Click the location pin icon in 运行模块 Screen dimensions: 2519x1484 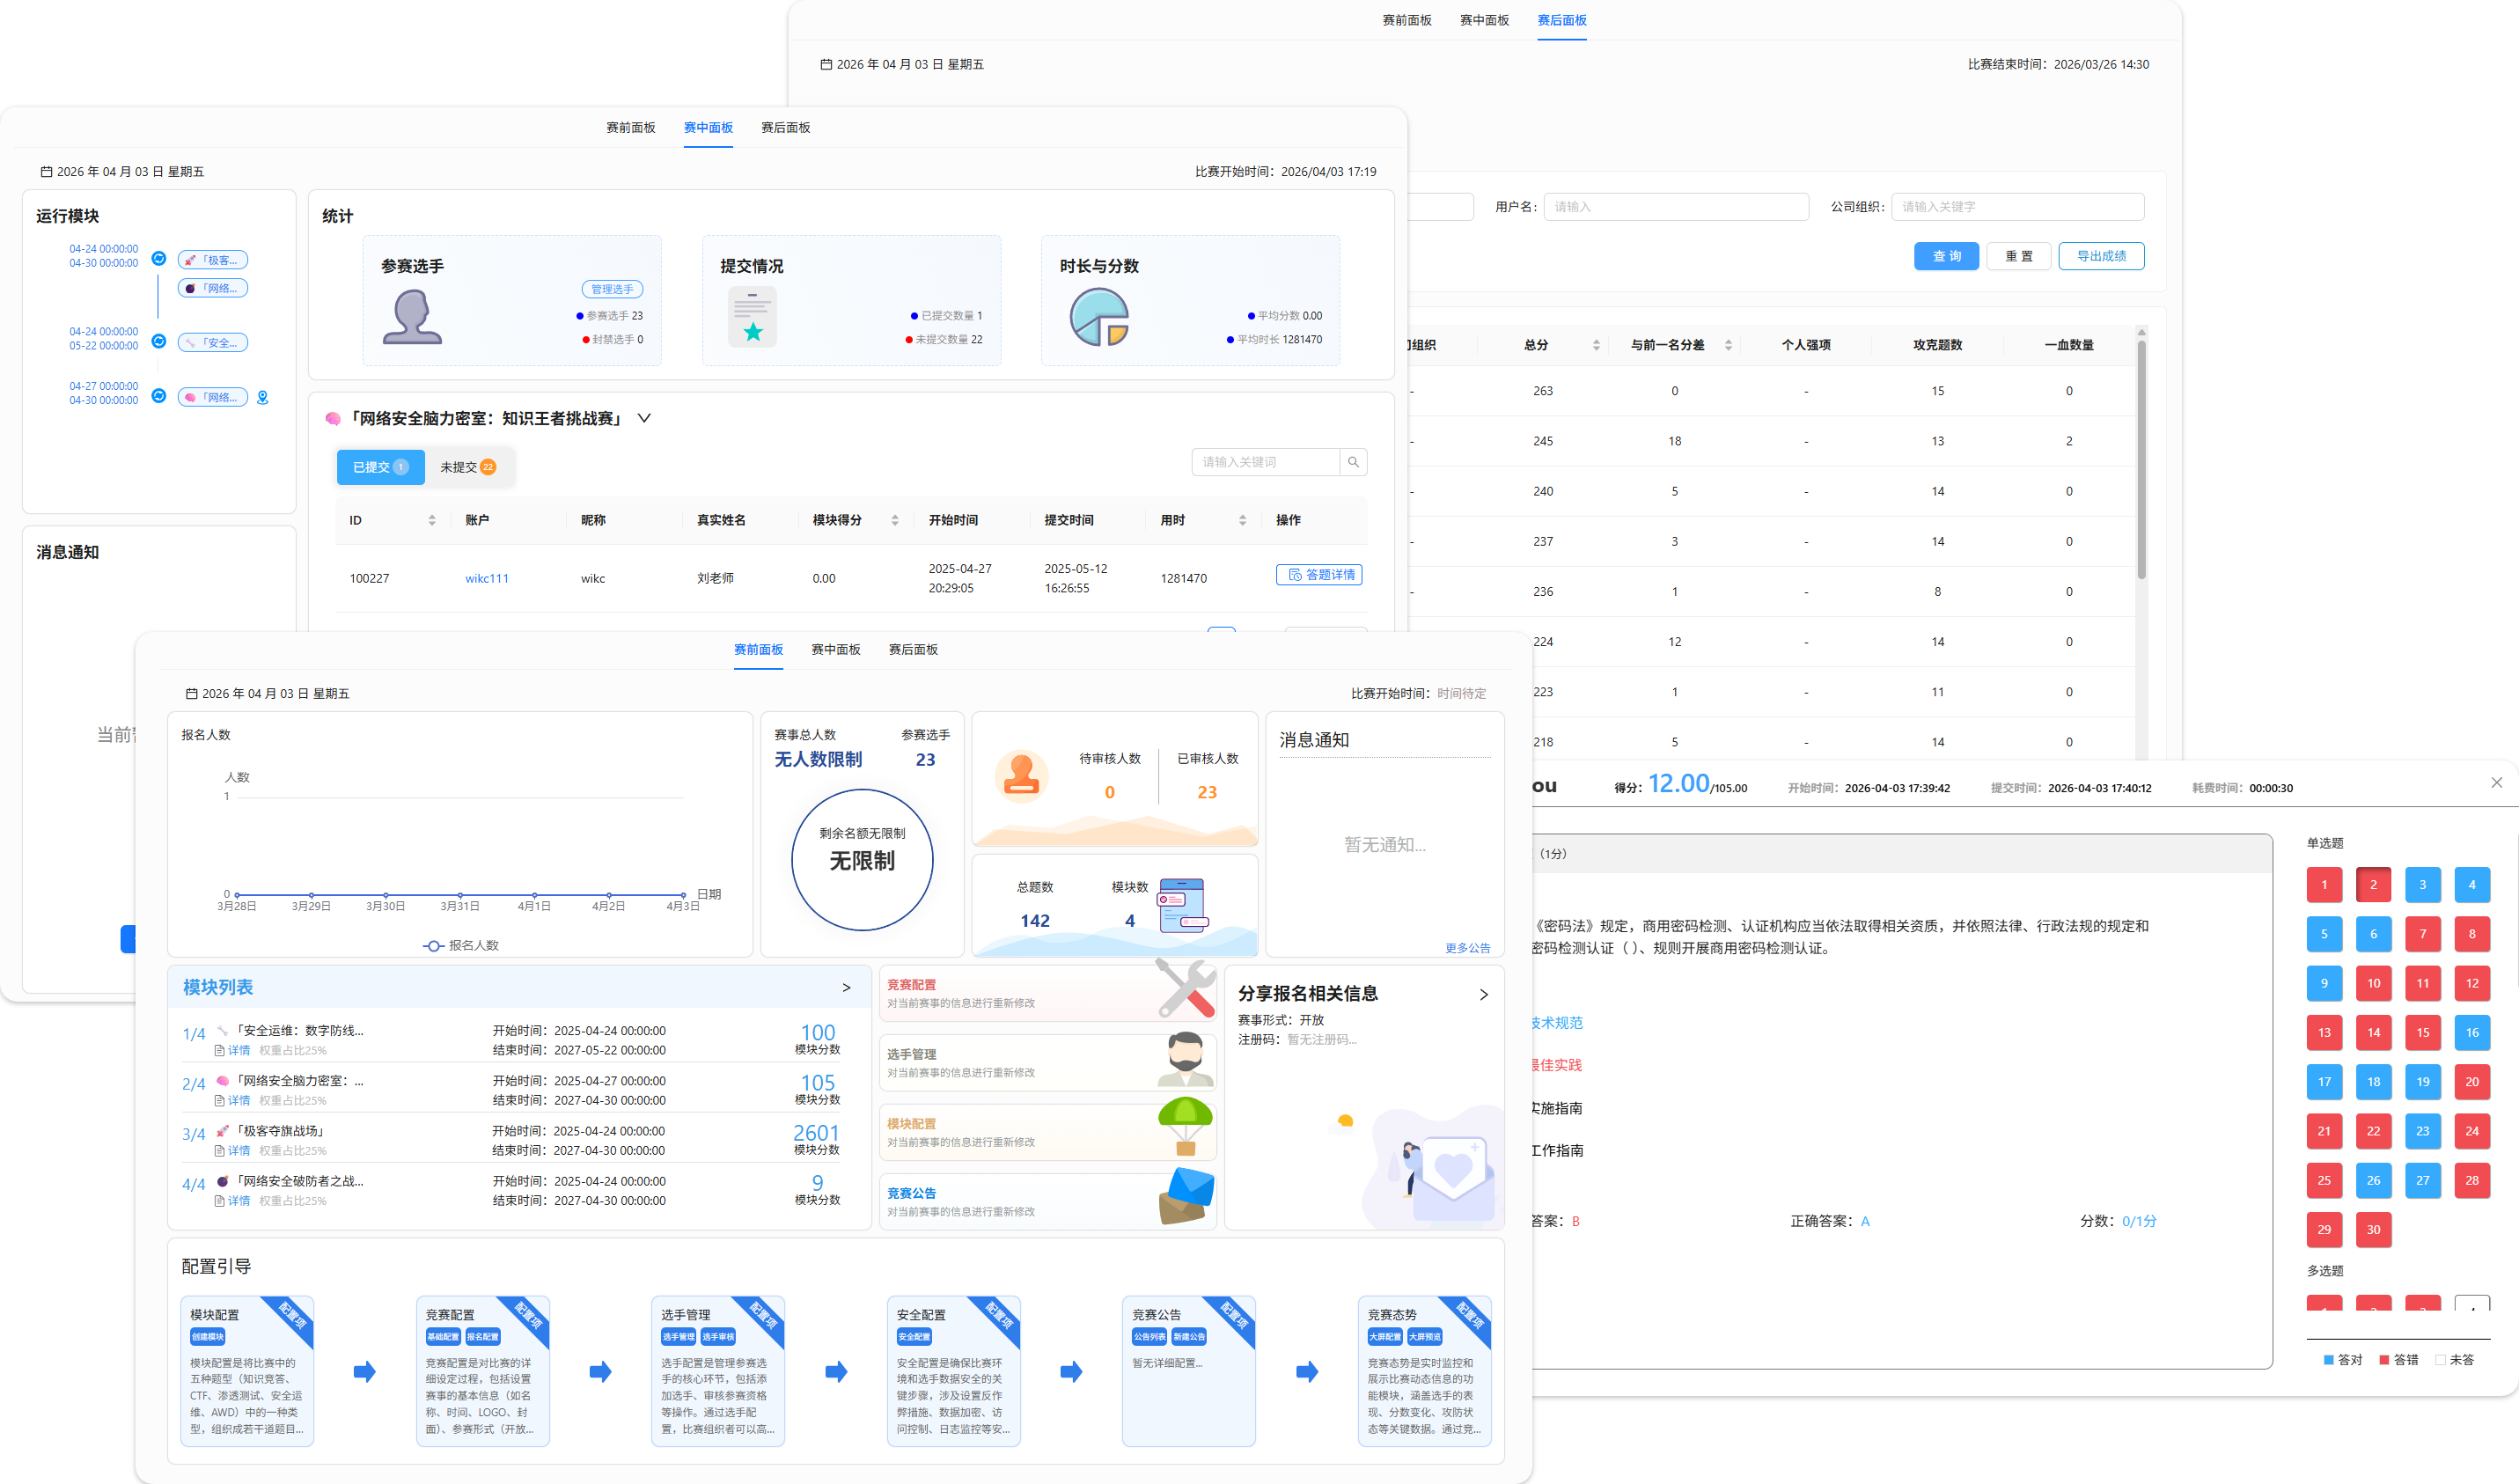click(x=263, y=397)
